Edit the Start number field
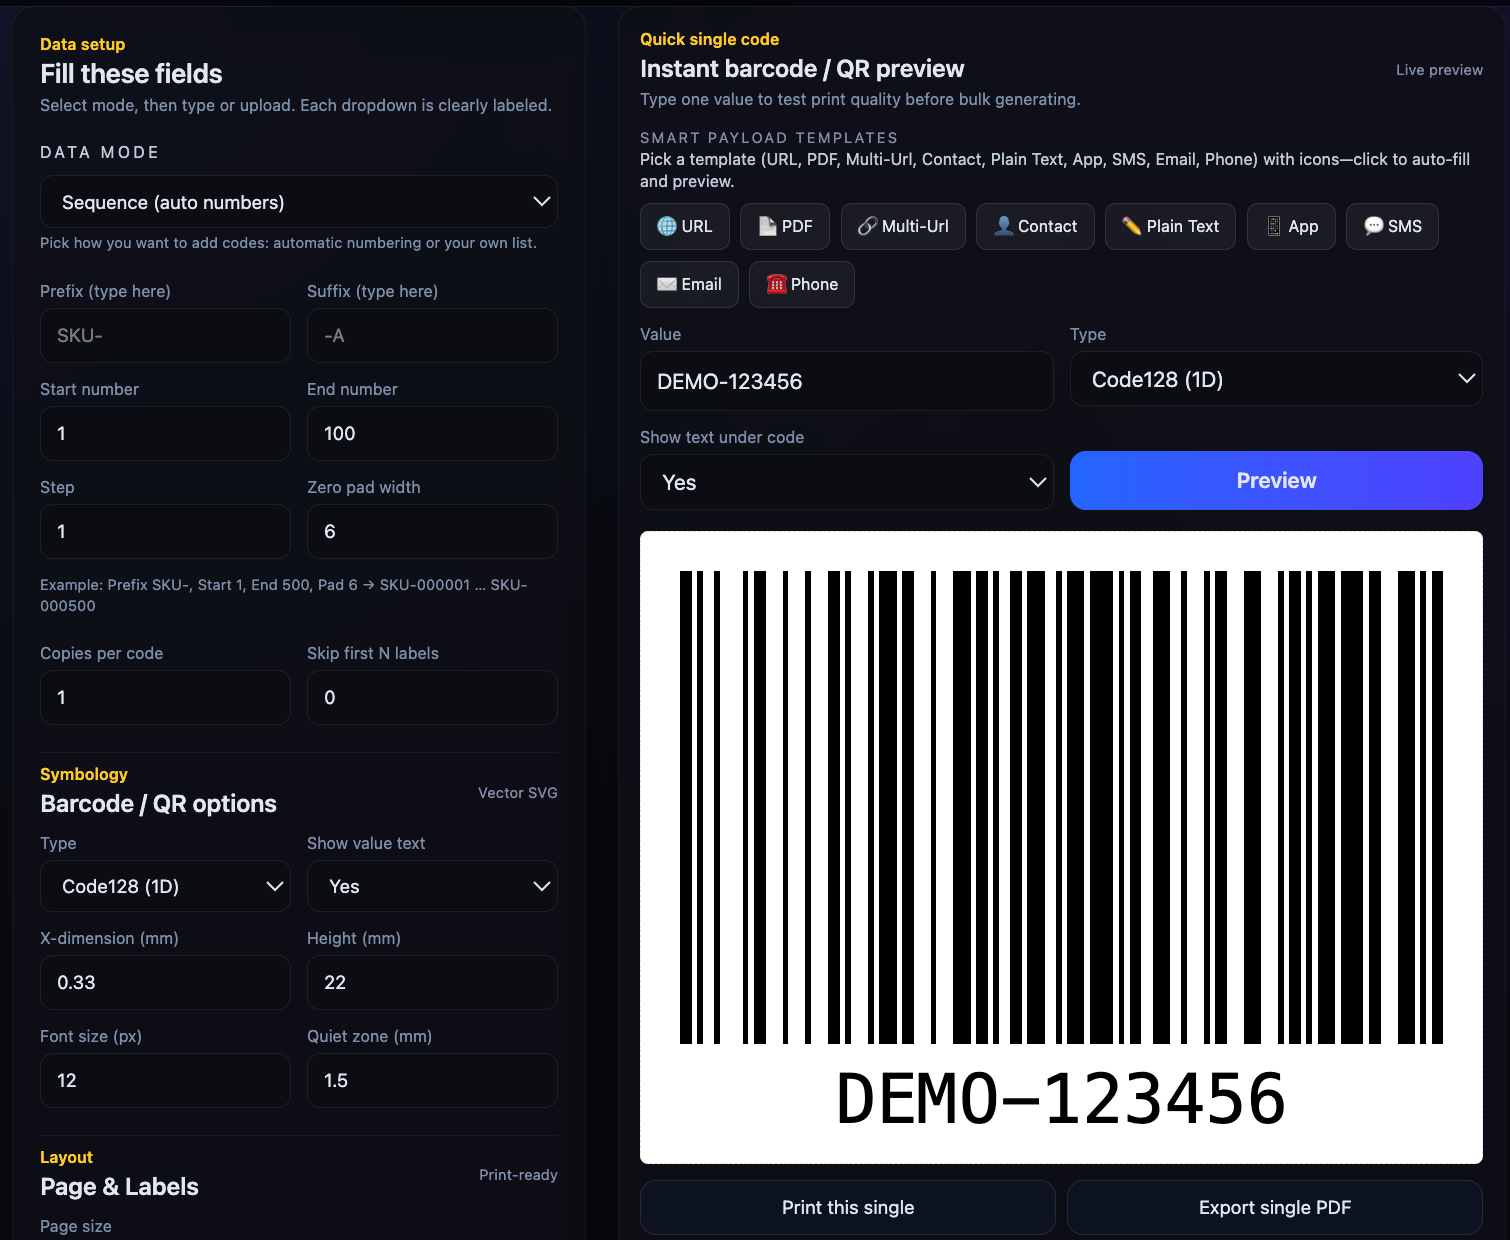1510x1240 pixels. [165, 433]
